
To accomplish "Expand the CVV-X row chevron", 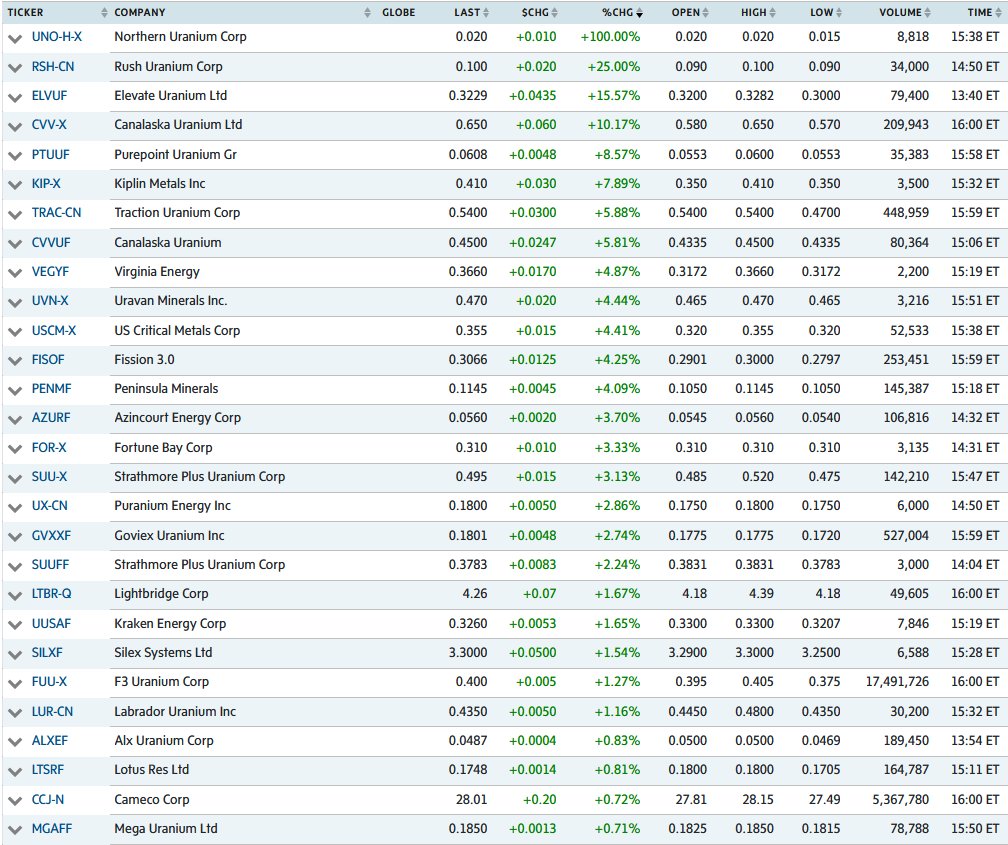I will tap(15, 127).
